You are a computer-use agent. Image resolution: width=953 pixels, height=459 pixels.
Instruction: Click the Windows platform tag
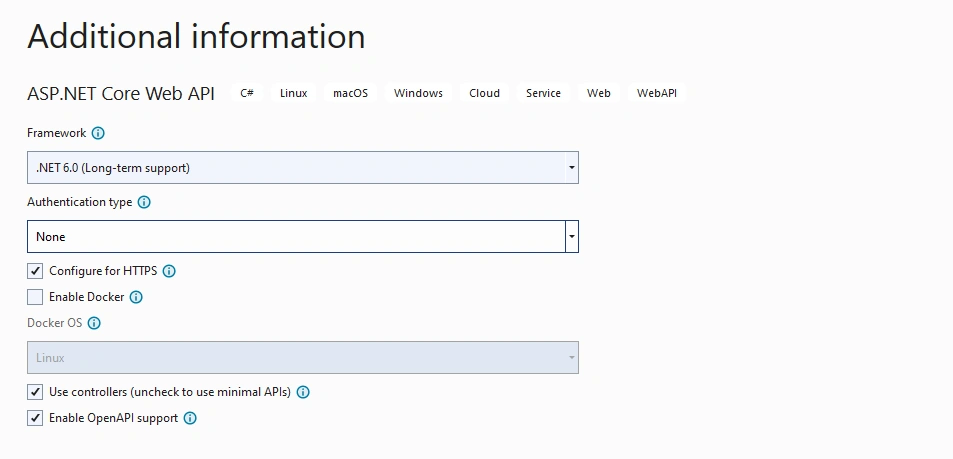[x=418, y=93]
